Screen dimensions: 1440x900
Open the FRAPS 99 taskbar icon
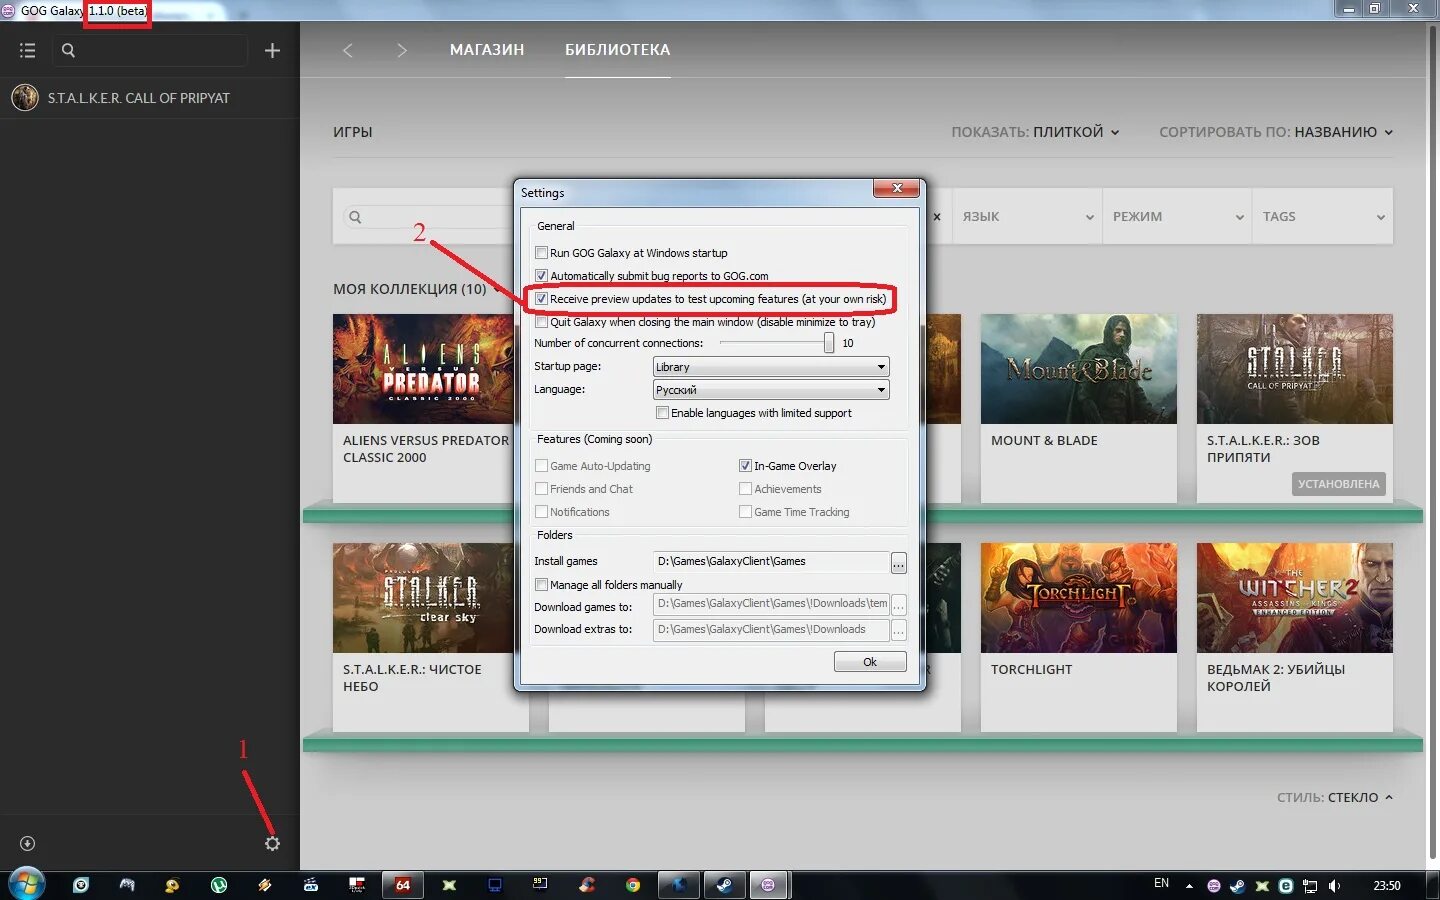tap(541, 884)
